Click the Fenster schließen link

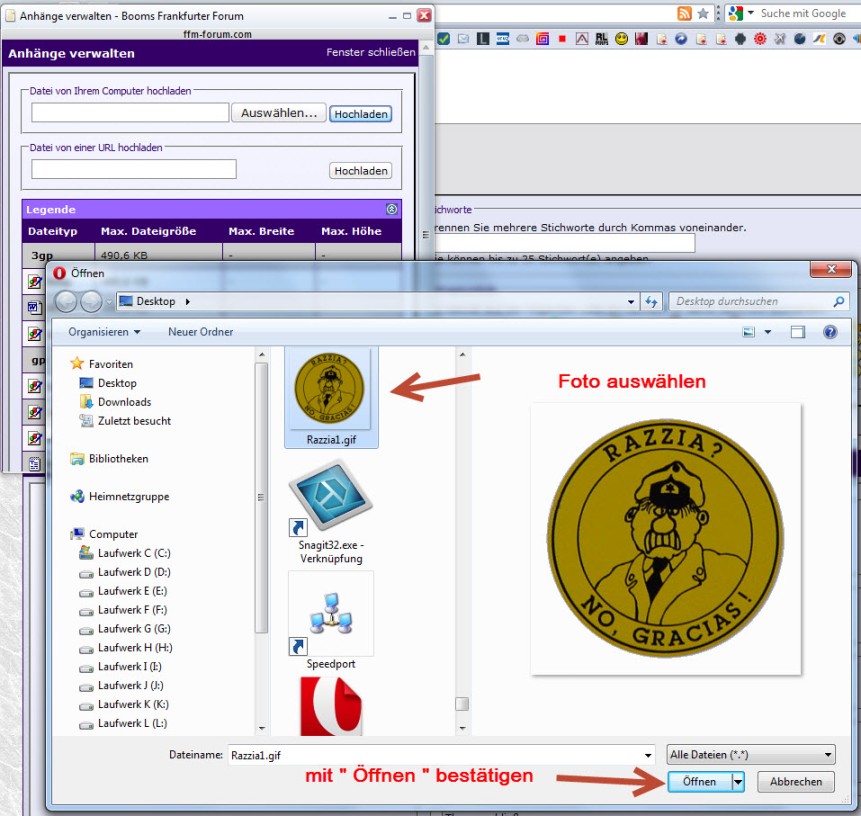(370, 53)
